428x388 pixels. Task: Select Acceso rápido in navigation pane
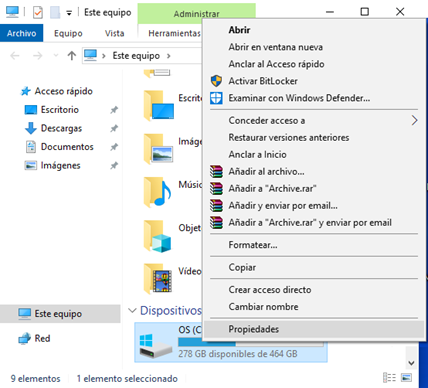pos(64,91)
